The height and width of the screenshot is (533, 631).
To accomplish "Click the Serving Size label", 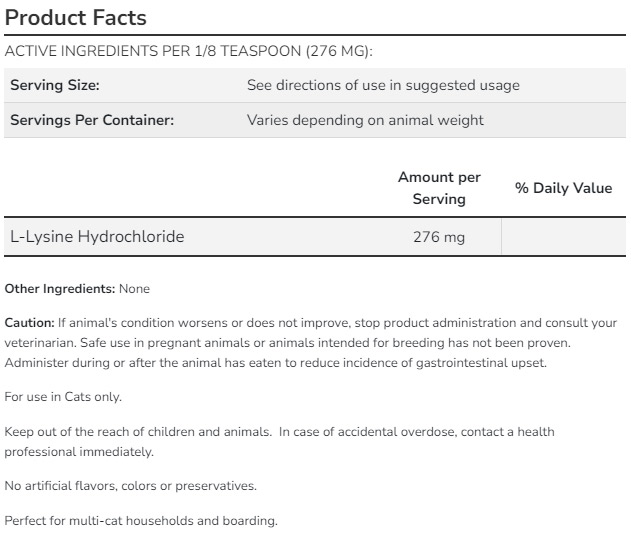I will [55, 86].
